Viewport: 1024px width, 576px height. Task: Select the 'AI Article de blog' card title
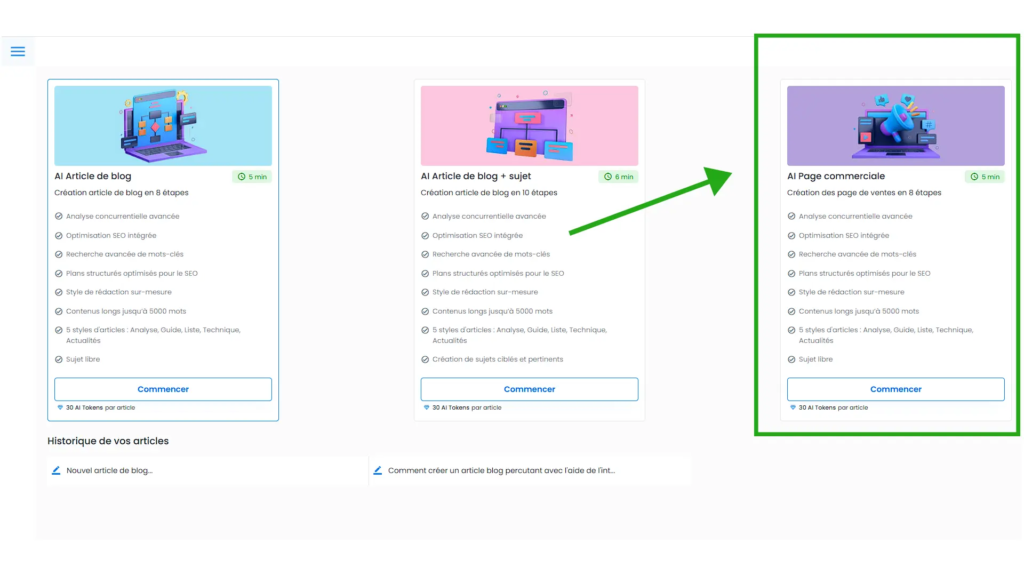(x=93, y=176)
